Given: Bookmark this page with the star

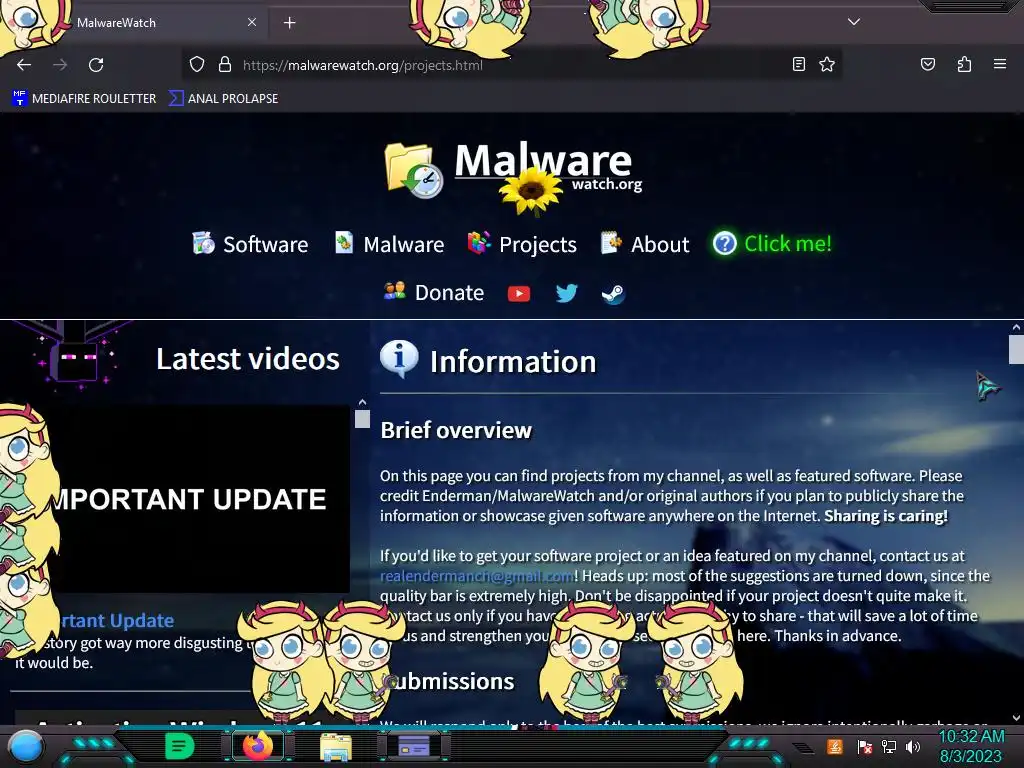Looking at the screenshot, I should click(x=827, y=64).
